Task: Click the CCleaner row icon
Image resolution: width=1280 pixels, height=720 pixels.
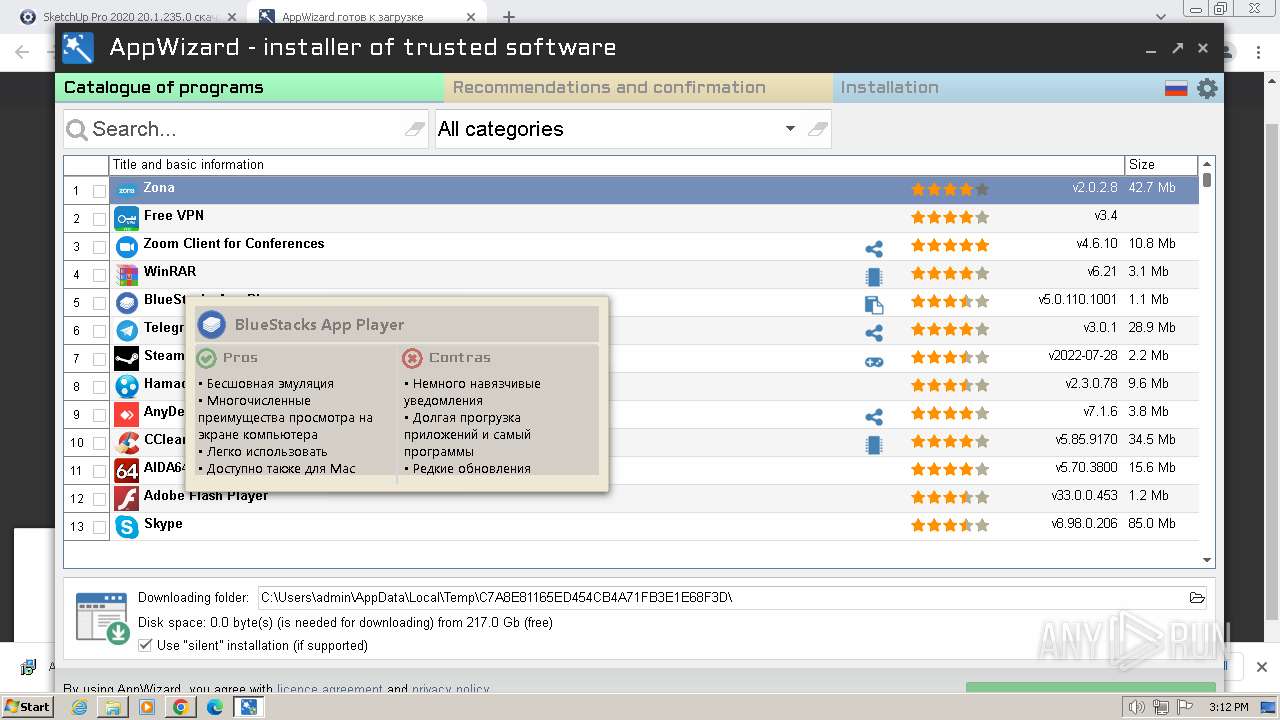Action: click(126, 442)
